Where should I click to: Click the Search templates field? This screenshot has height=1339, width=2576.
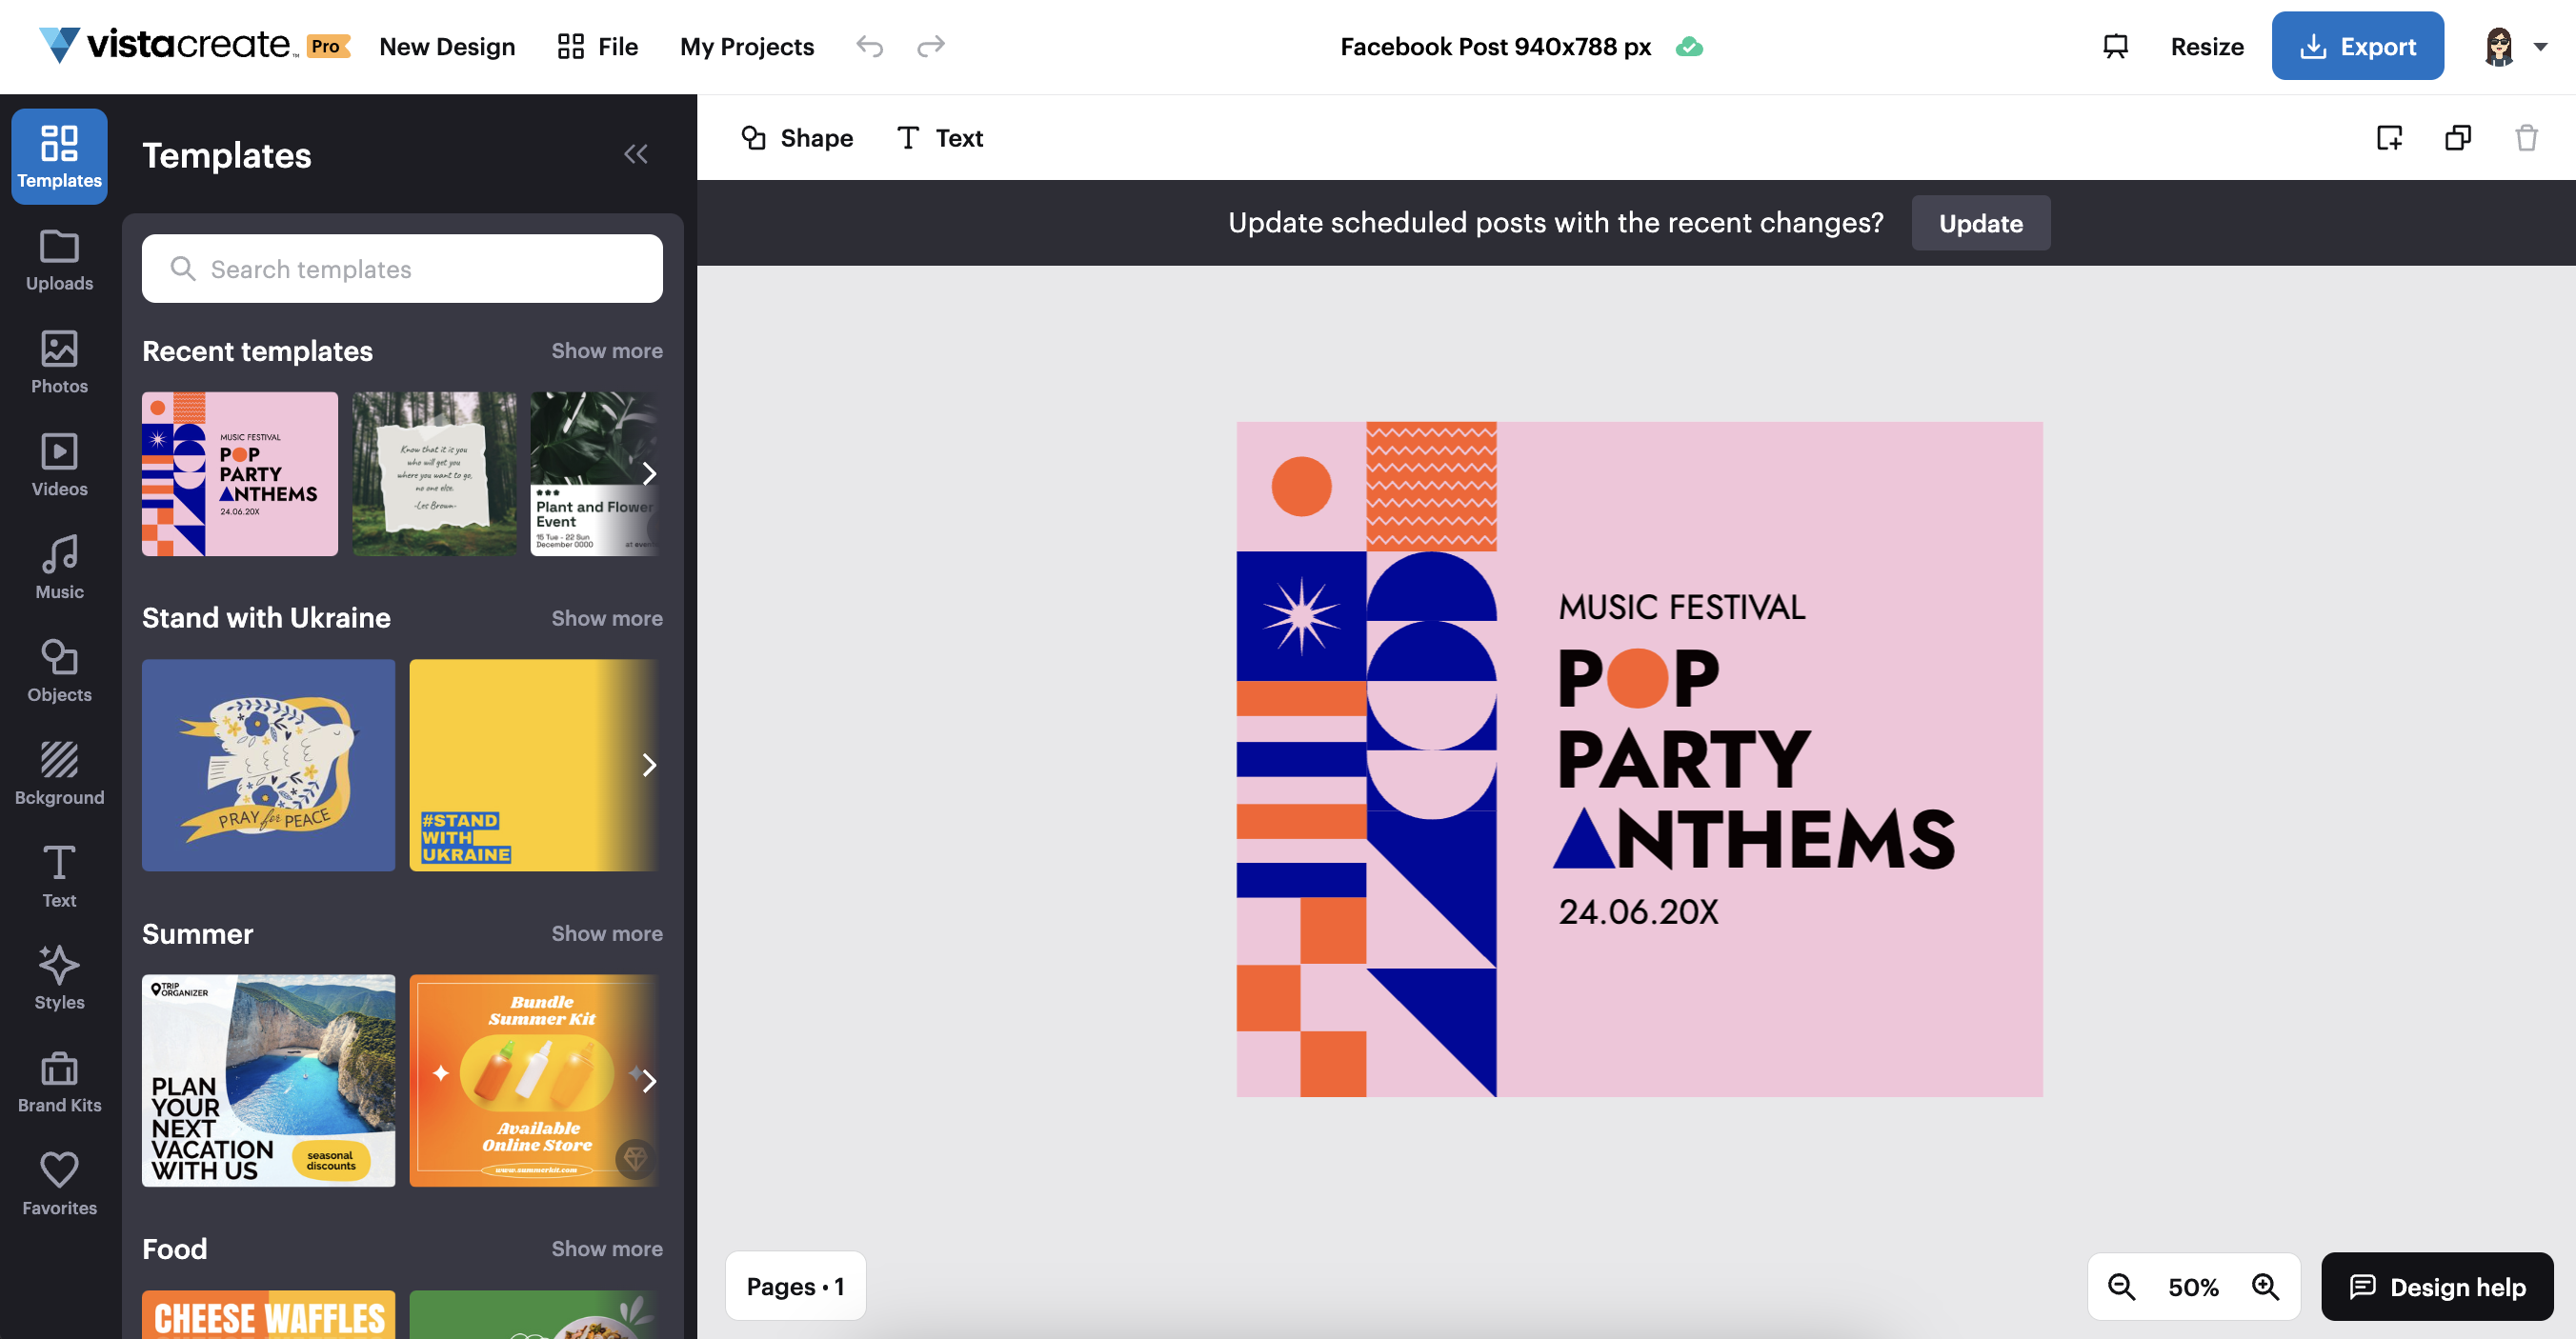(402, 269)
